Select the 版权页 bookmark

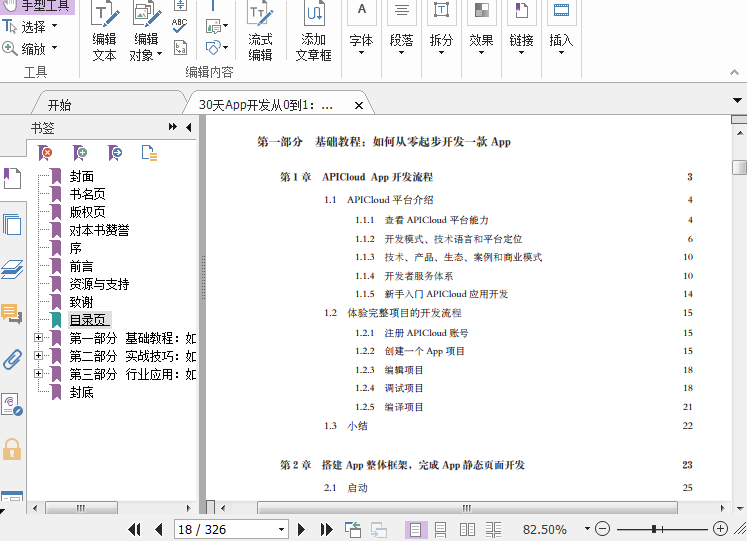click(88, 212)
